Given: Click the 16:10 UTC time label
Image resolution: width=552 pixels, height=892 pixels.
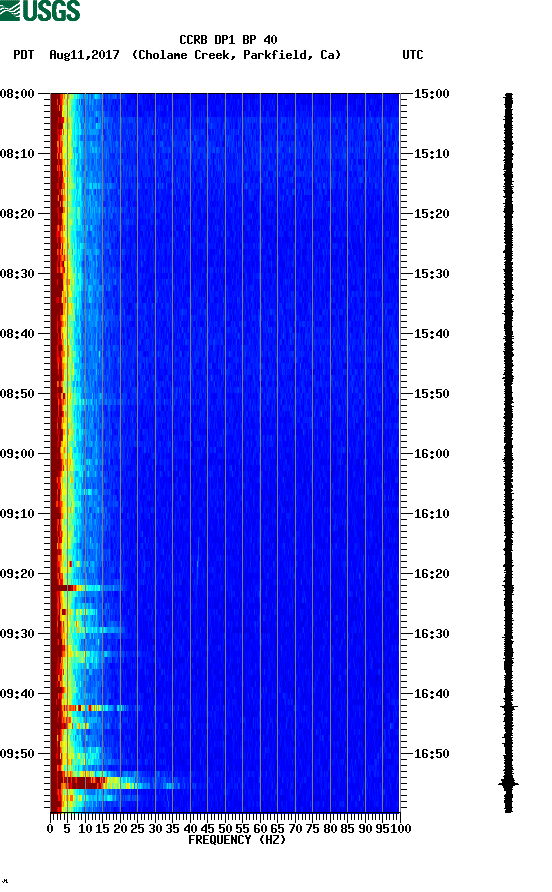Looking at the screenshot, I should pyautogui.click(x=431, y=514).
